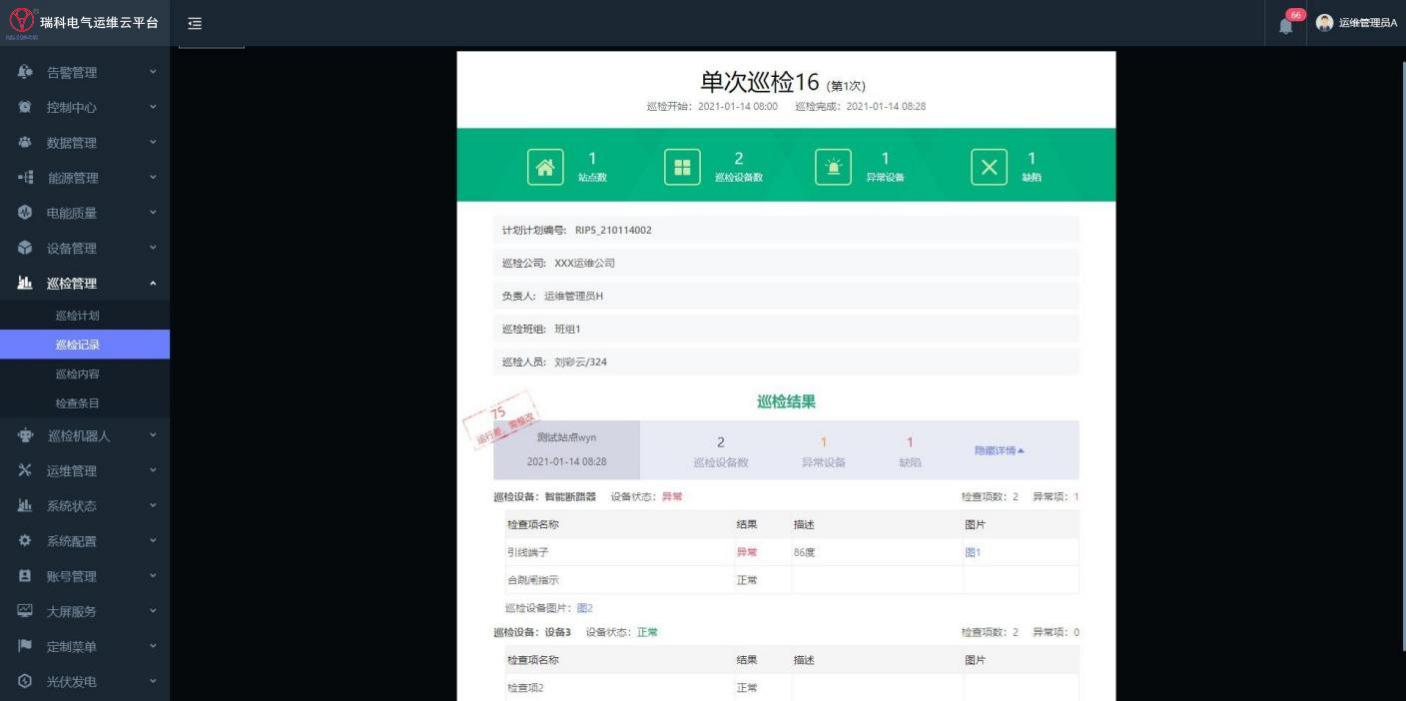Click the inspected devices grid icon
The width and height of the screenshot is (1406, 701).
[x=682, y=168]
